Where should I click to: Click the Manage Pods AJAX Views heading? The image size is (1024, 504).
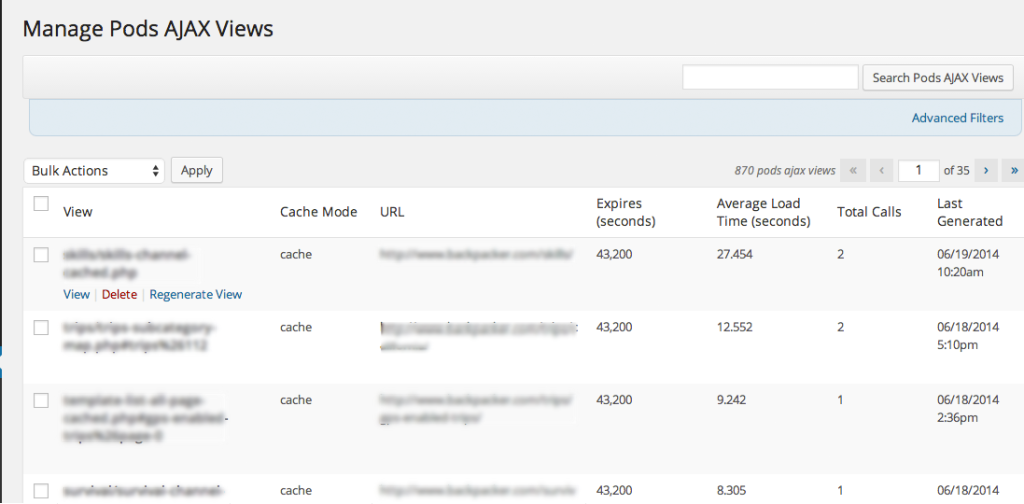pyautogui.click(x=148, y=29)
